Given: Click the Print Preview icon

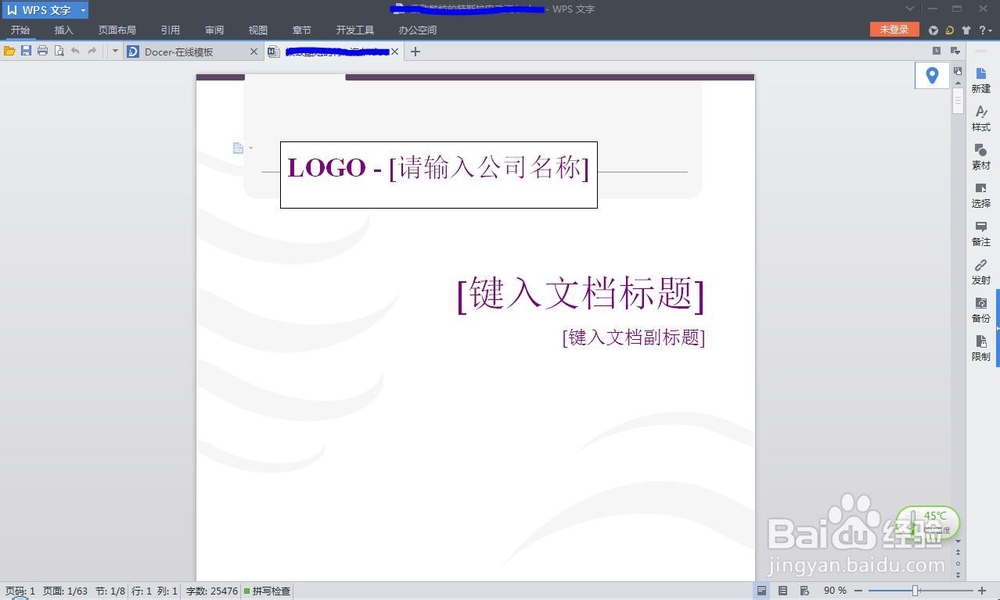Looking at the screenshot, I should (59, 51).
